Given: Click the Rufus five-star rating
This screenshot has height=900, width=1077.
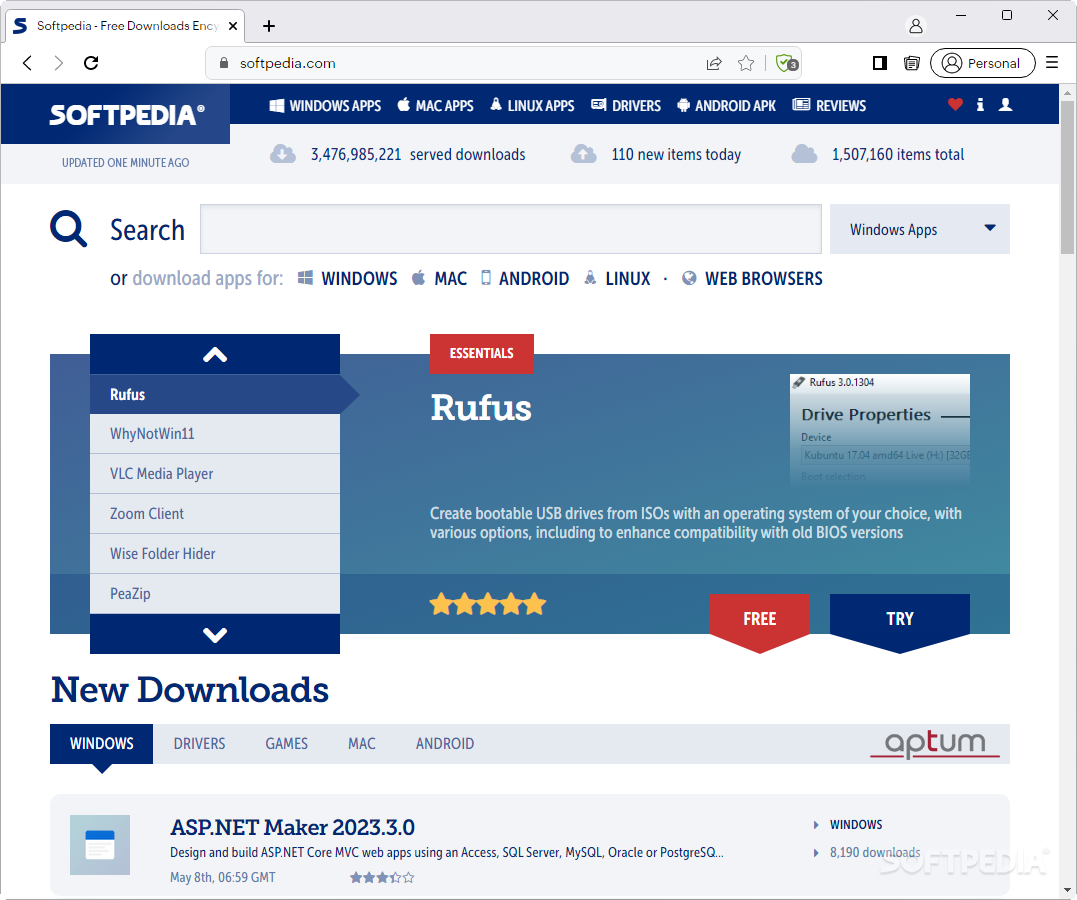Looking at the screenshot, I should point(488,605).
